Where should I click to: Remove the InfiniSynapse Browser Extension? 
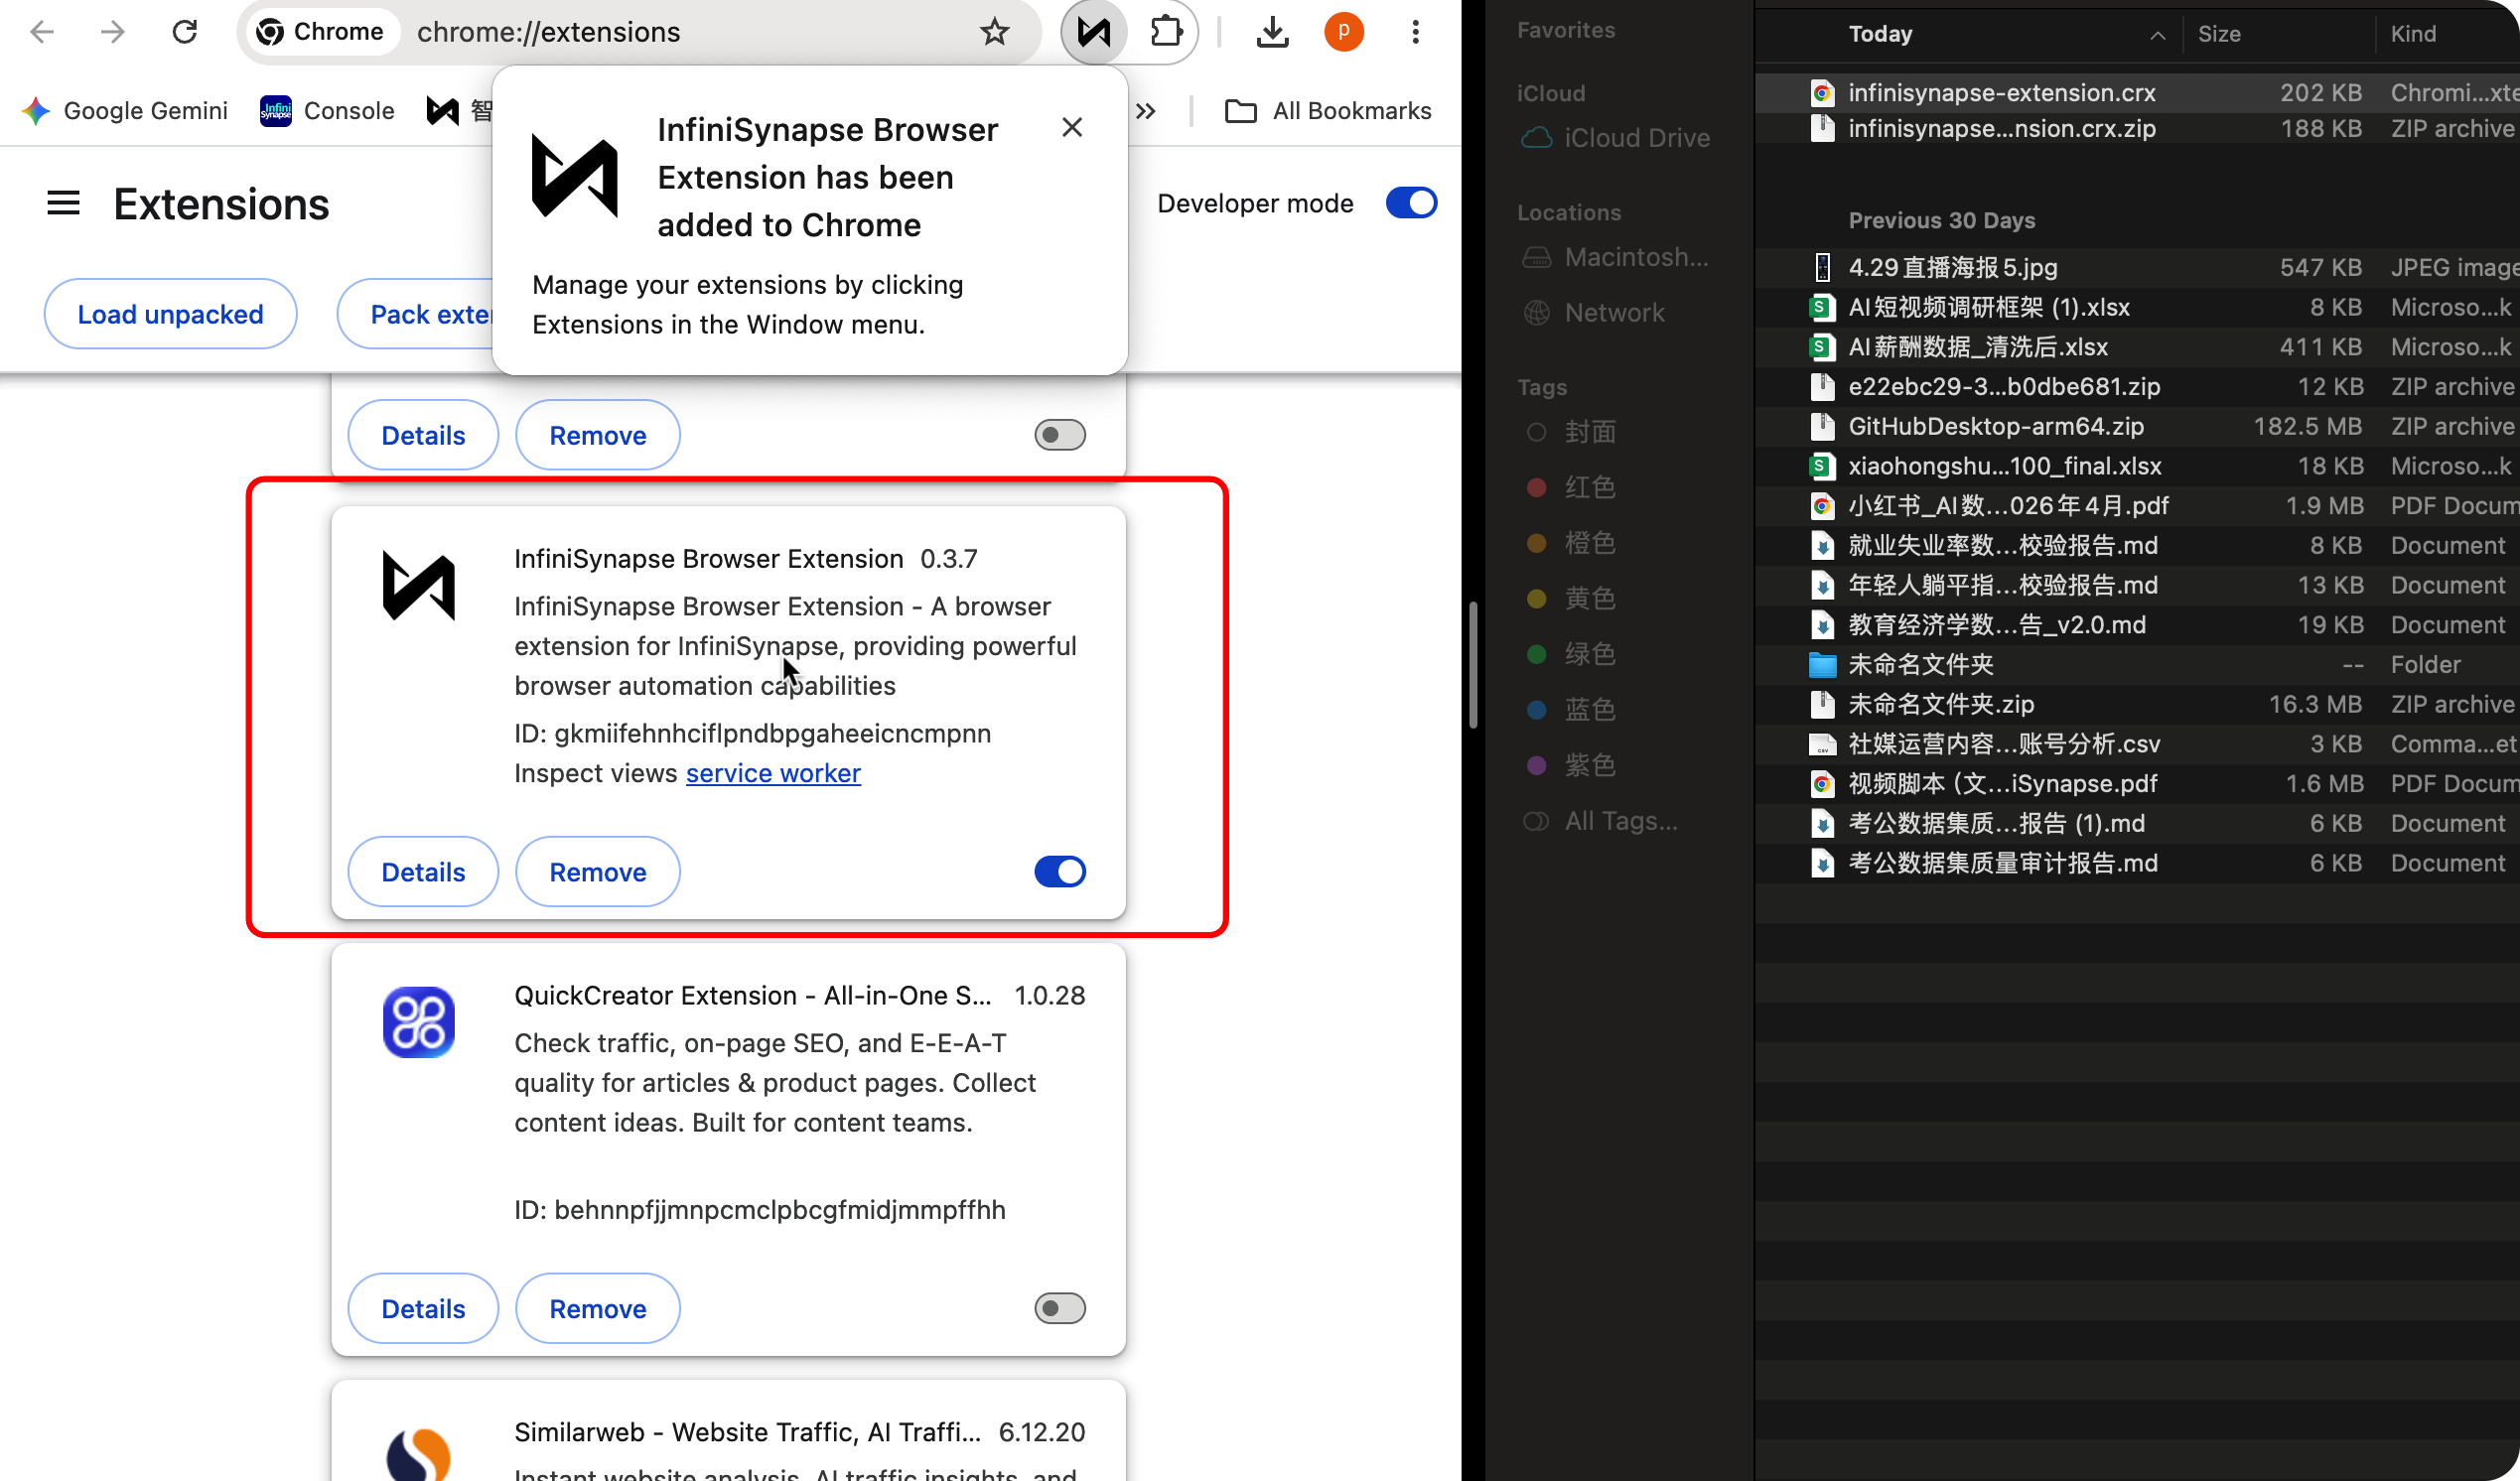pyautogui.click(x=598, y=871)
